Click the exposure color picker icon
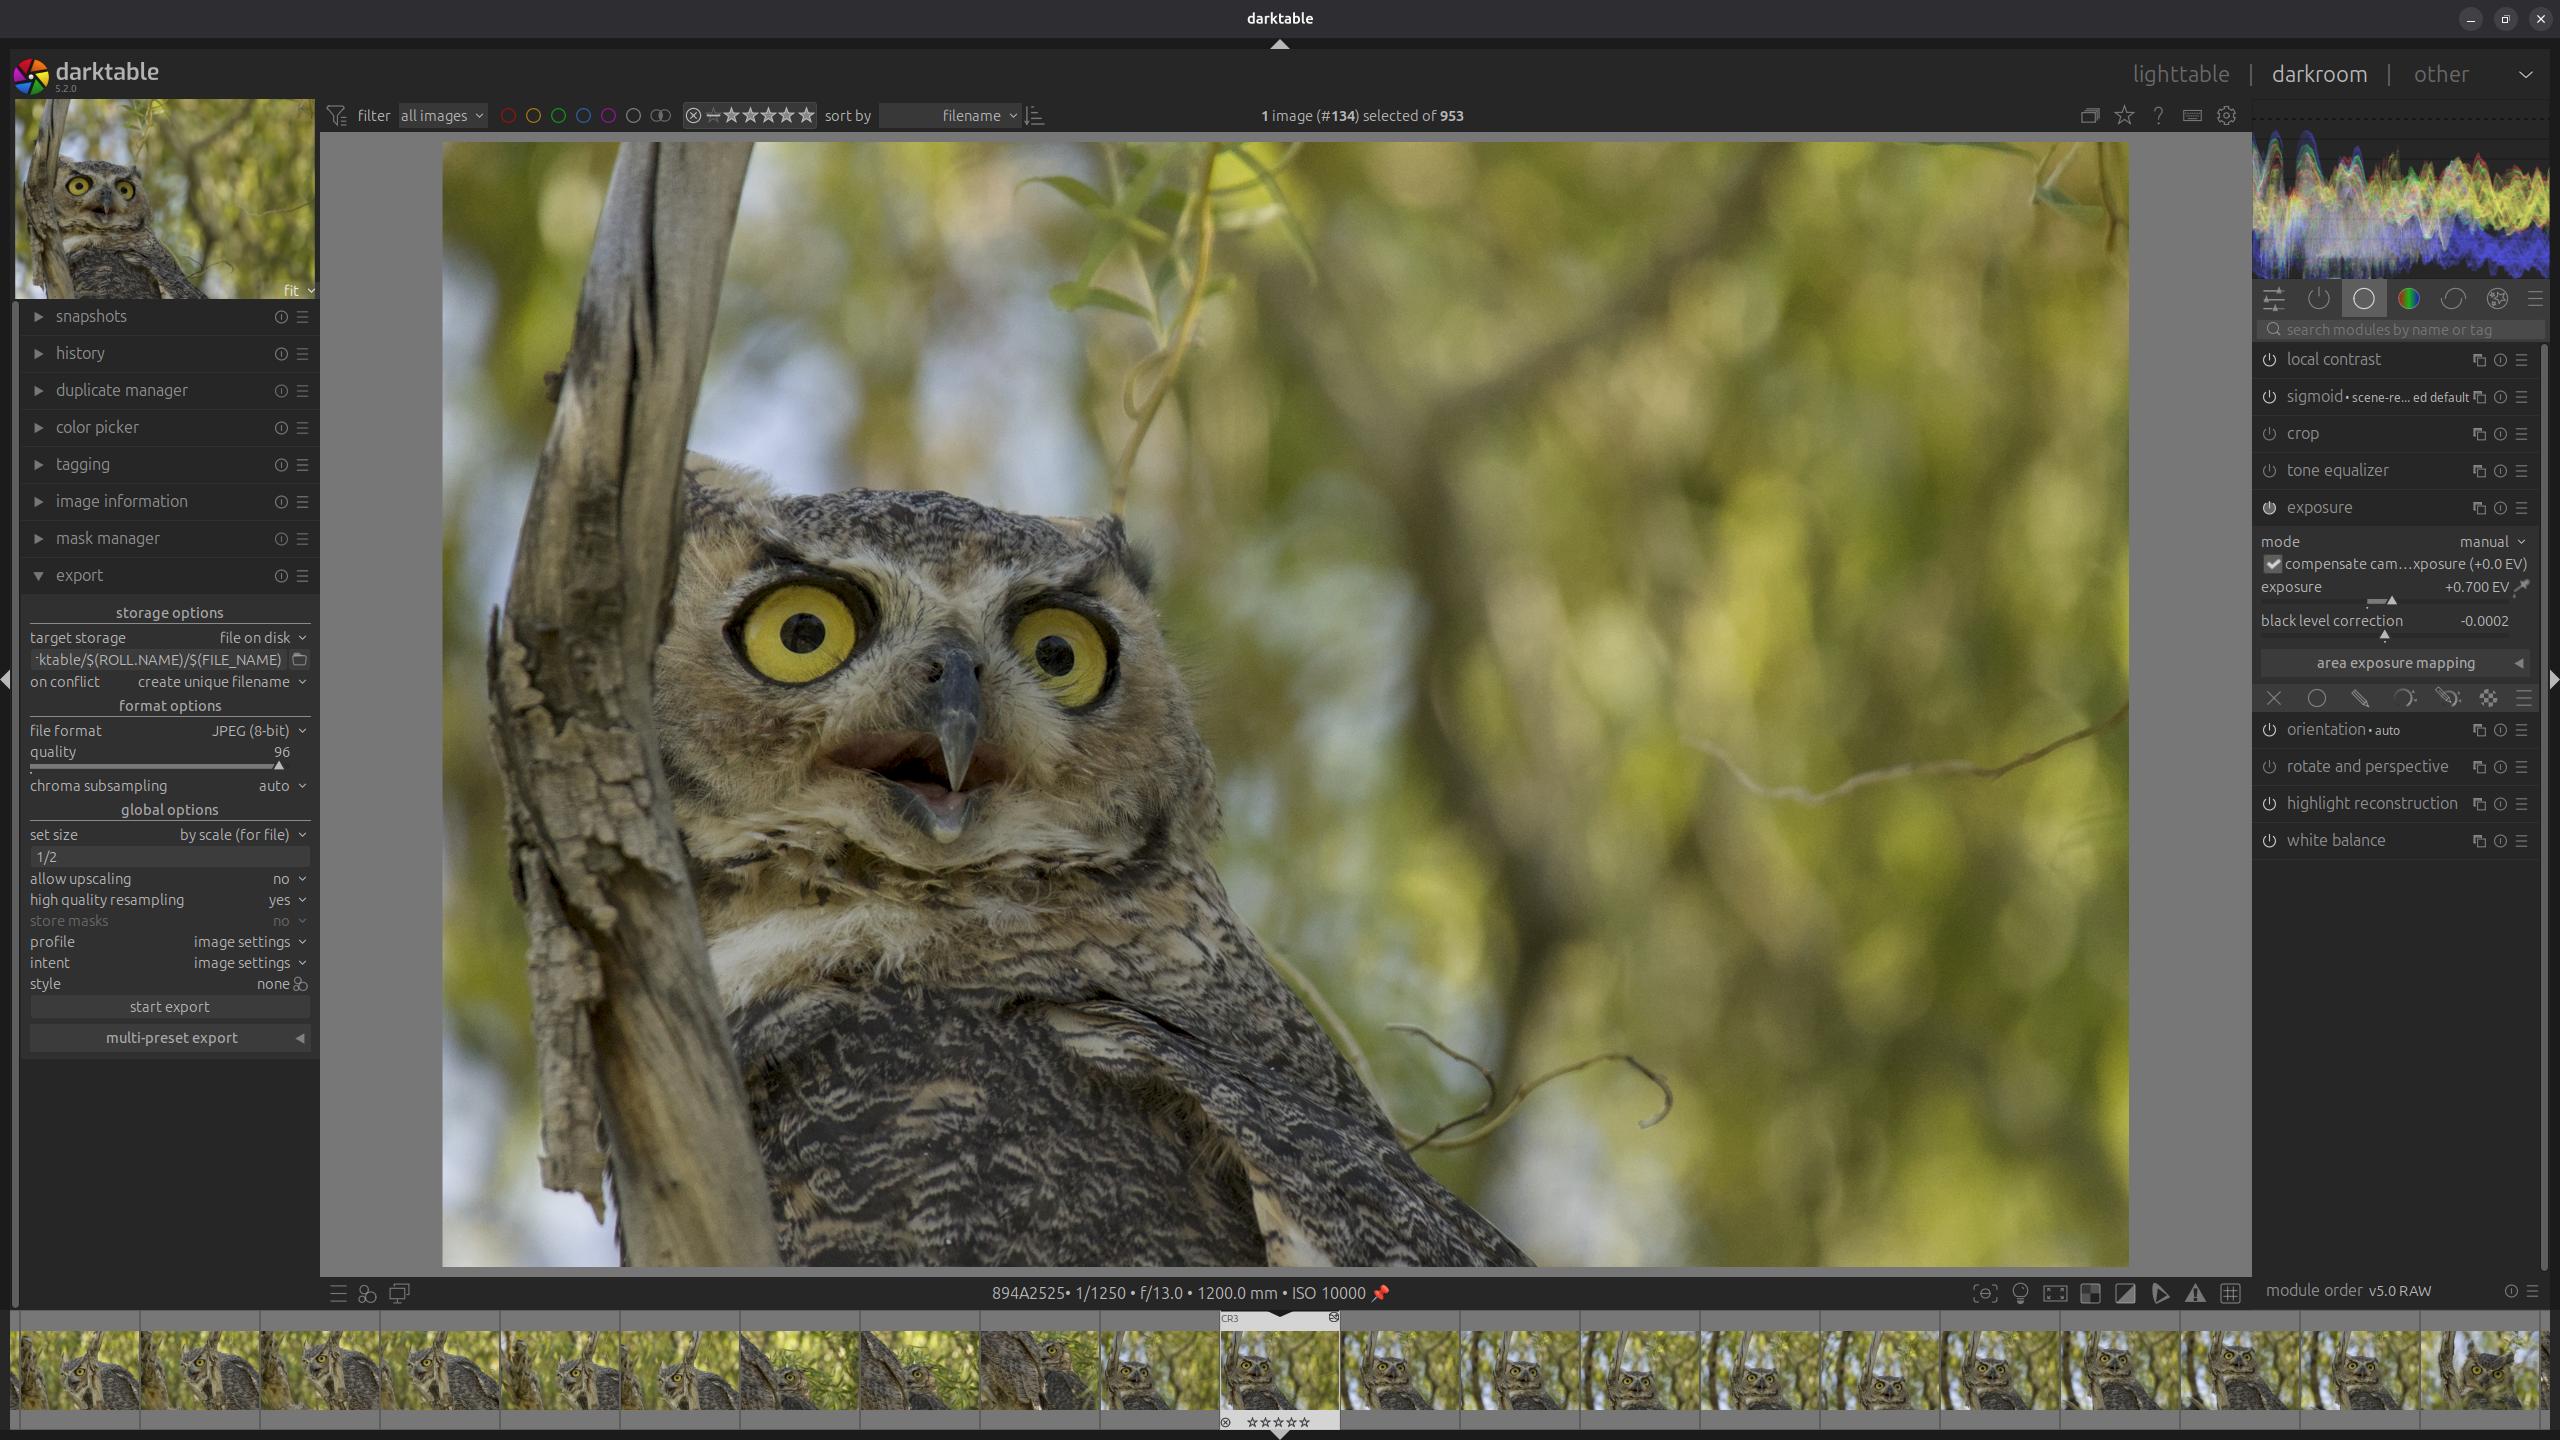The image size is (2560, 1440). pos(2522,587)
